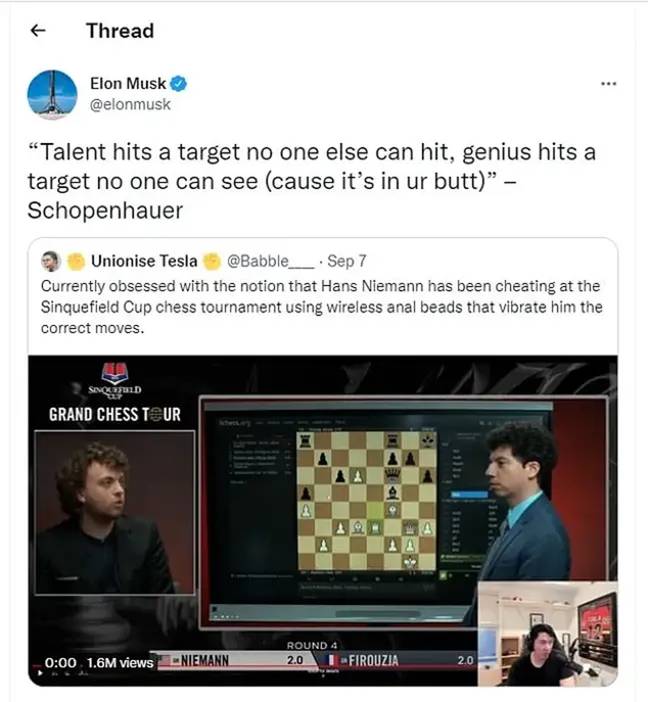Open Unionise Tesla's small profile avatar

(x=51, y=261)
